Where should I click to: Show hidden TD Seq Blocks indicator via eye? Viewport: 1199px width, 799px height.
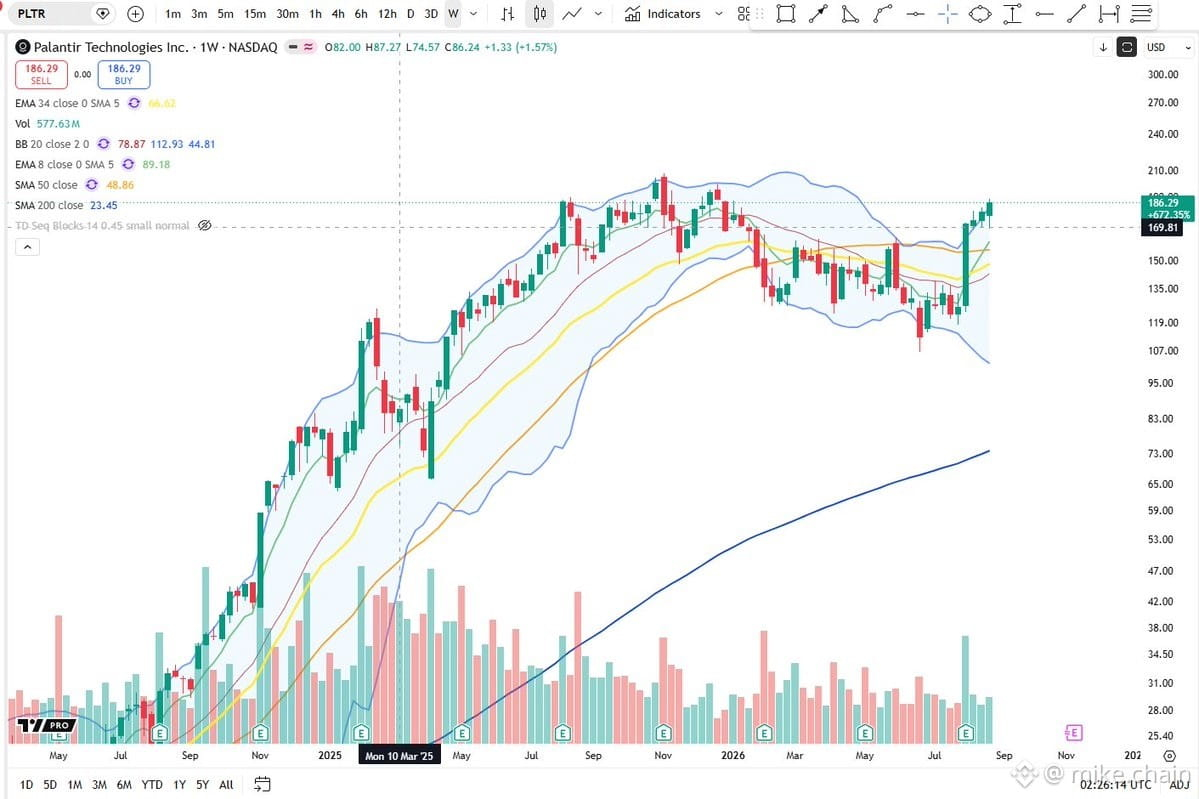tap(204, 226)
